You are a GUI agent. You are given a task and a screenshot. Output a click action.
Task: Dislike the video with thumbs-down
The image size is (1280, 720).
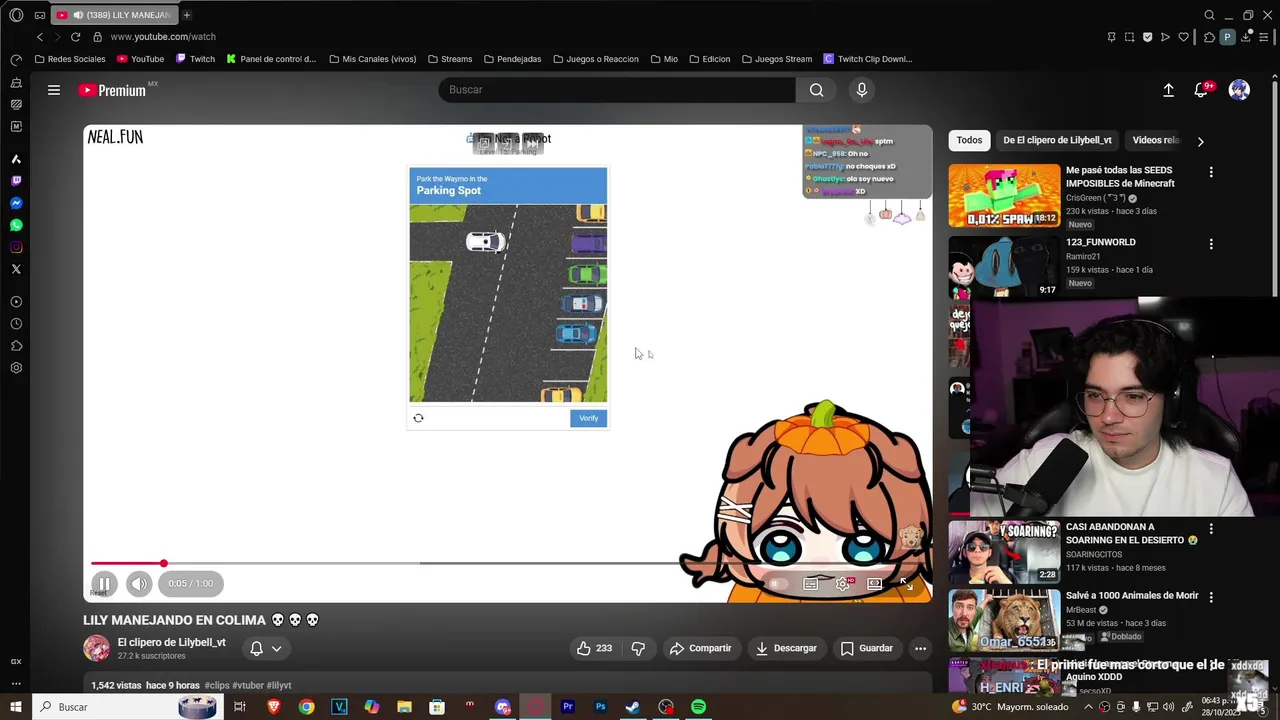pos(638,648)
